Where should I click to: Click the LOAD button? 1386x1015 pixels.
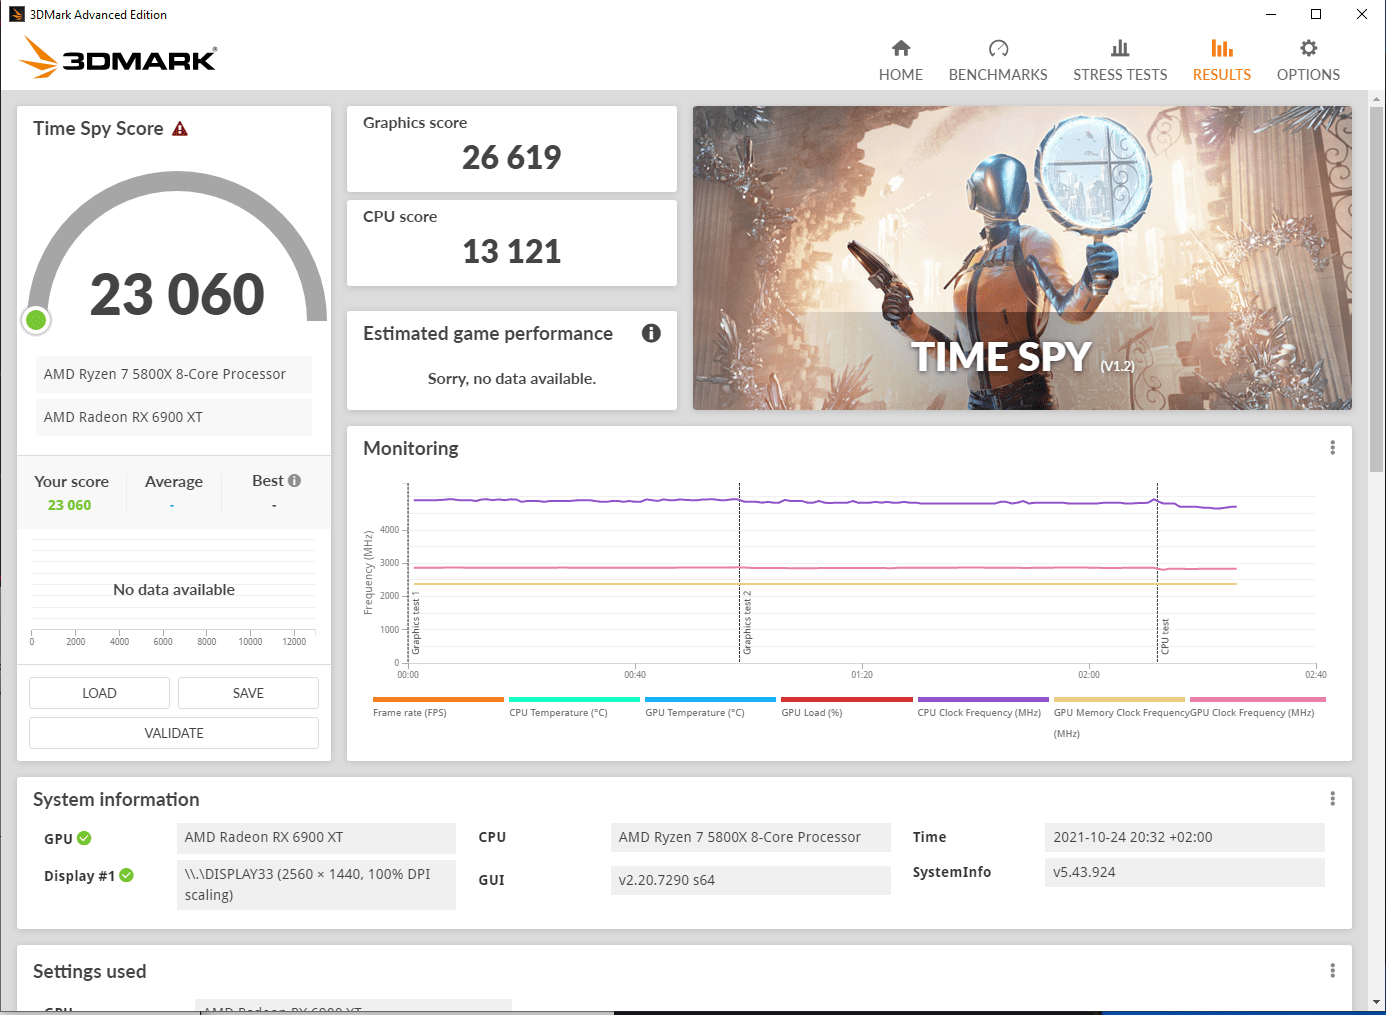(x=99, y=693)
